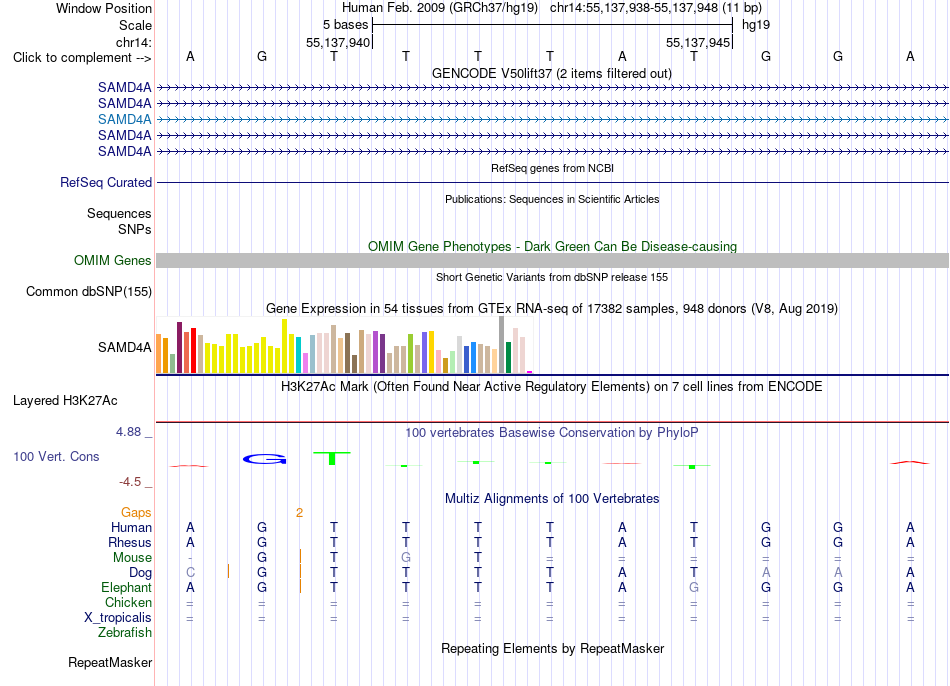Open the Sequences publications track label

click(119, 213)
